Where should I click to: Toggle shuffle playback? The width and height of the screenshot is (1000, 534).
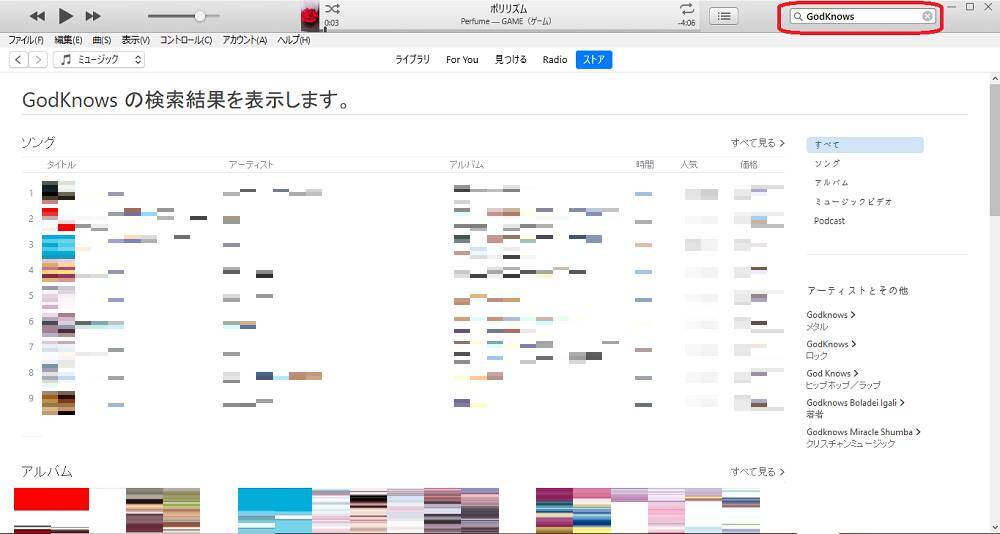point(332,9)
